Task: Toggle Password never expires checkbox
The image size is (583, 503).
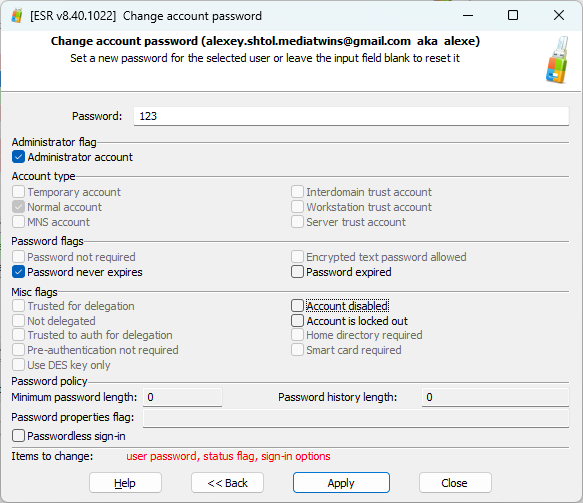Action: pos(18,272)
